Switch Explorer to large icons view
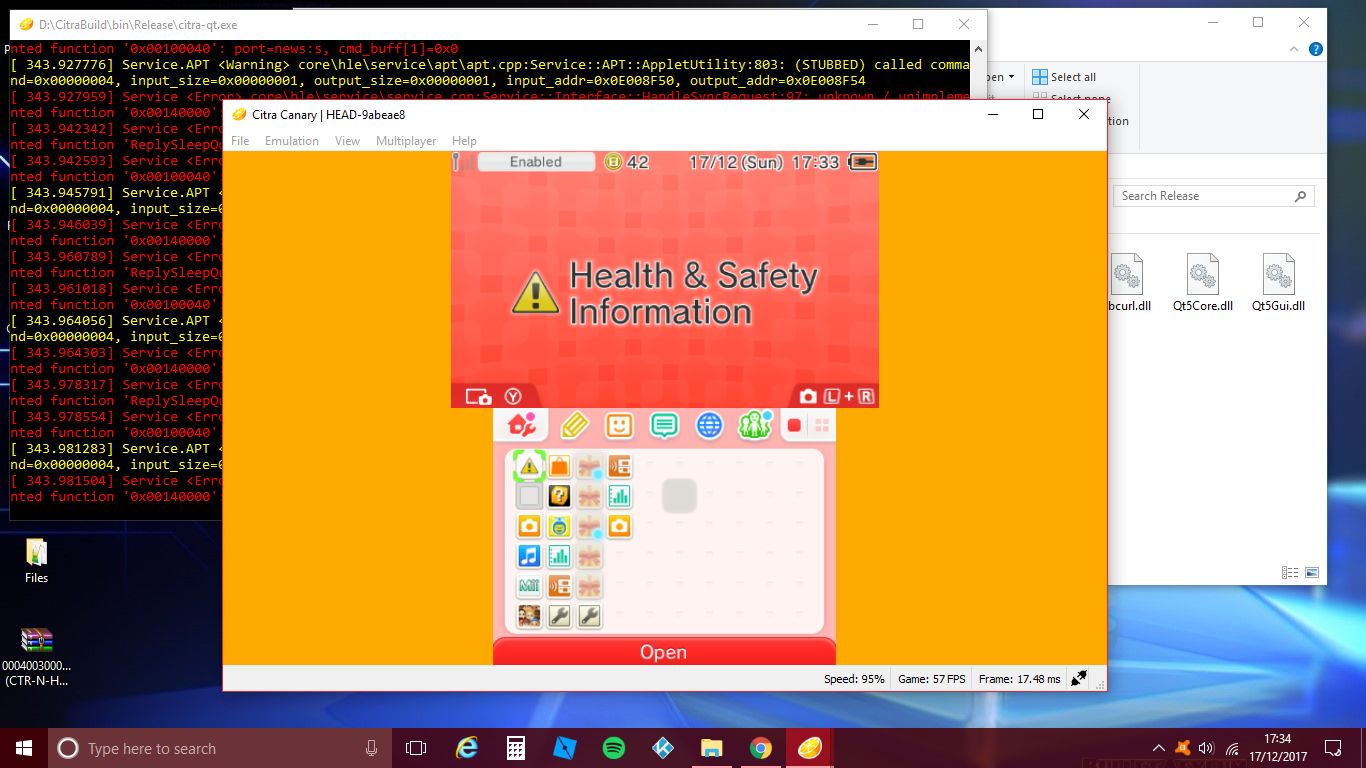 pos(1310,573)
